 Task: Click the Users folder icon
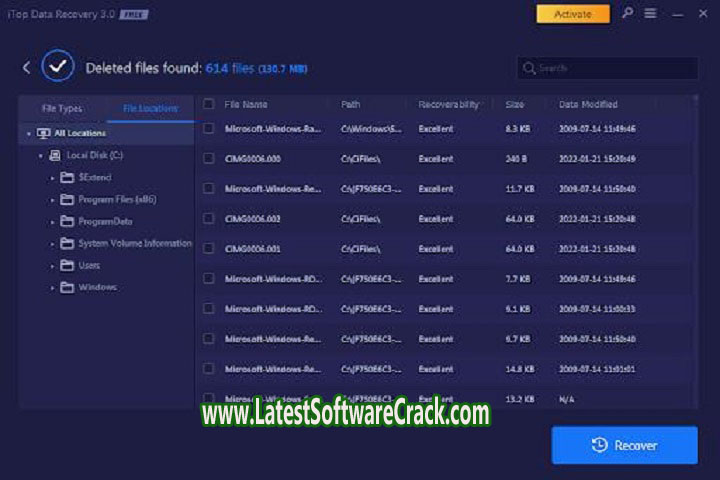[67, 265]
